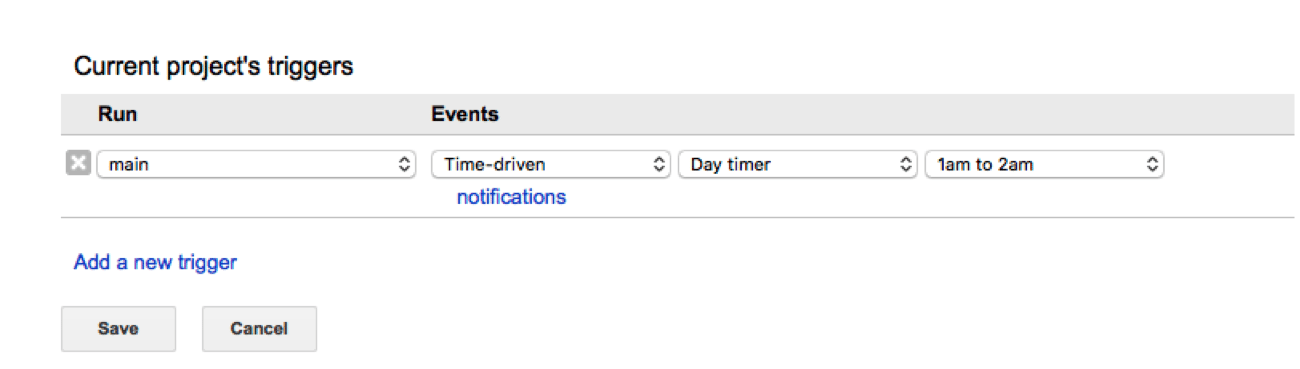Save the trigger settings
1300x369 pixels.
pos(118,329)
